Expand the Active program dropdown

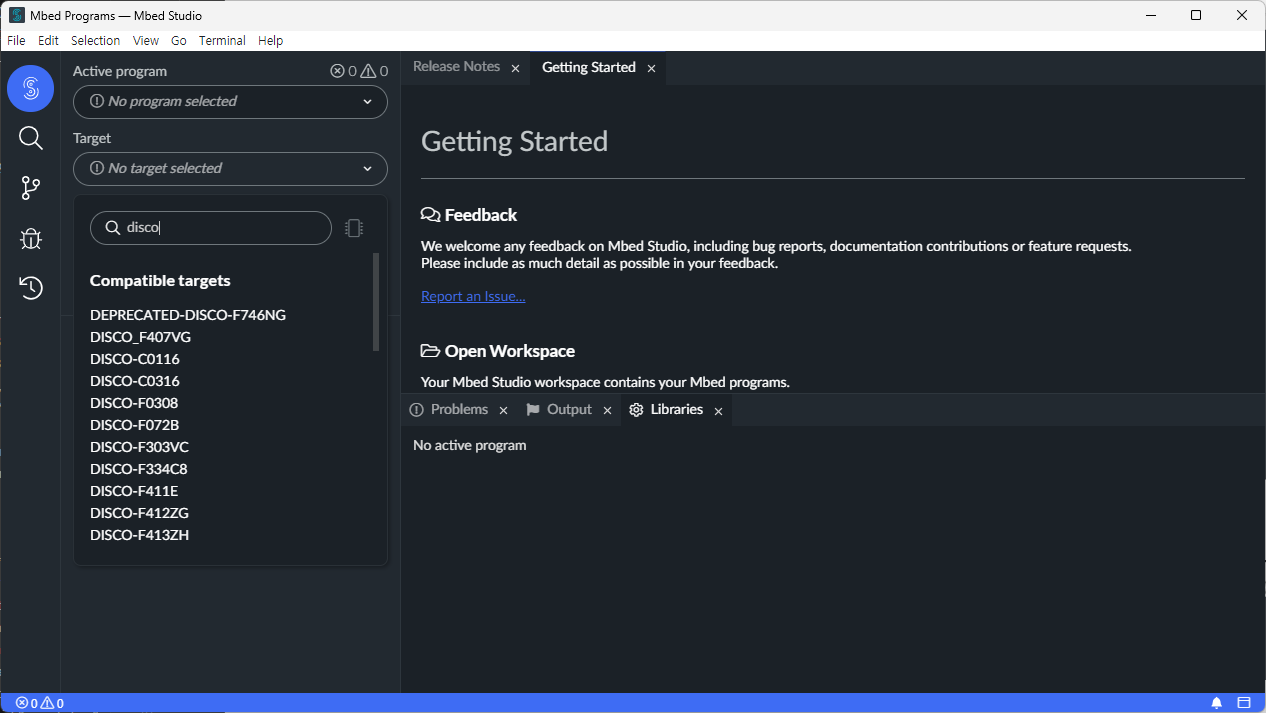tap(230, 101)
